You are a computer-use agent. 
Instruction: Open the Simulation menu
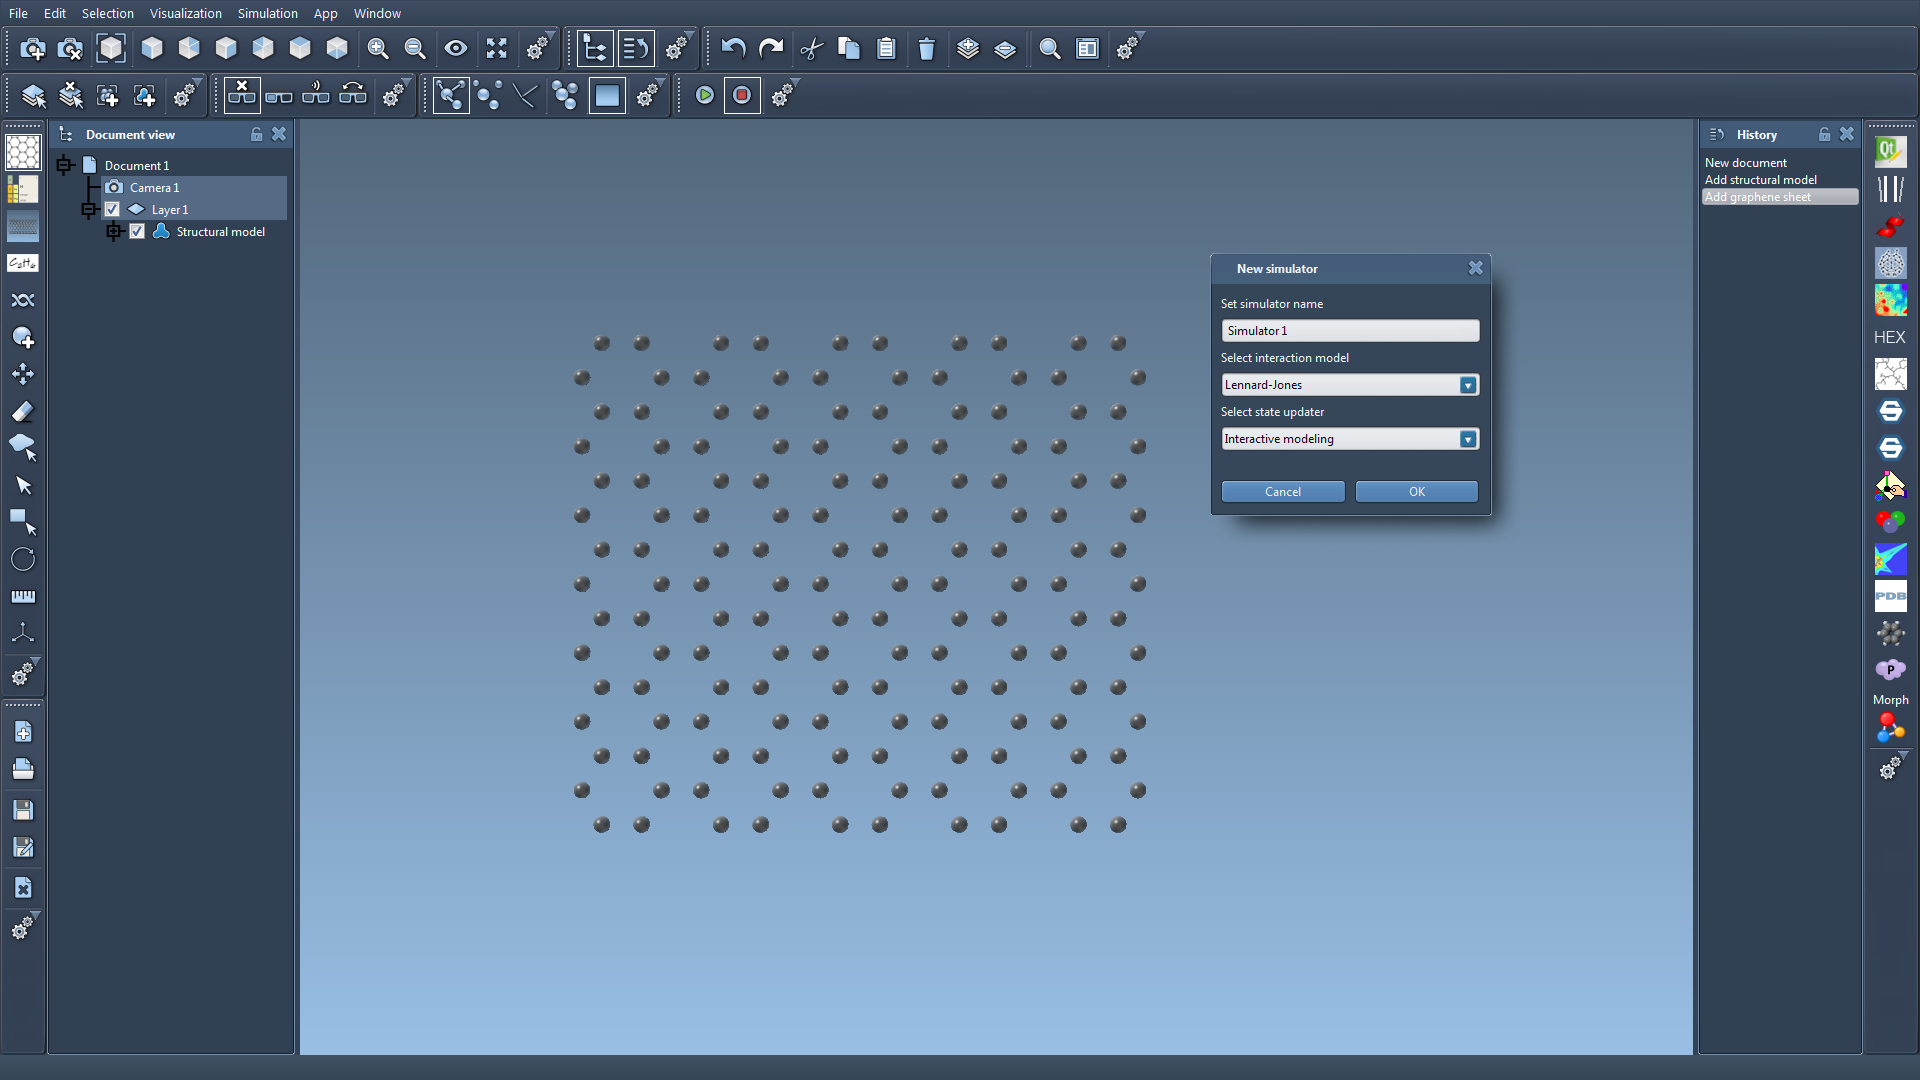tap(267, 13)
